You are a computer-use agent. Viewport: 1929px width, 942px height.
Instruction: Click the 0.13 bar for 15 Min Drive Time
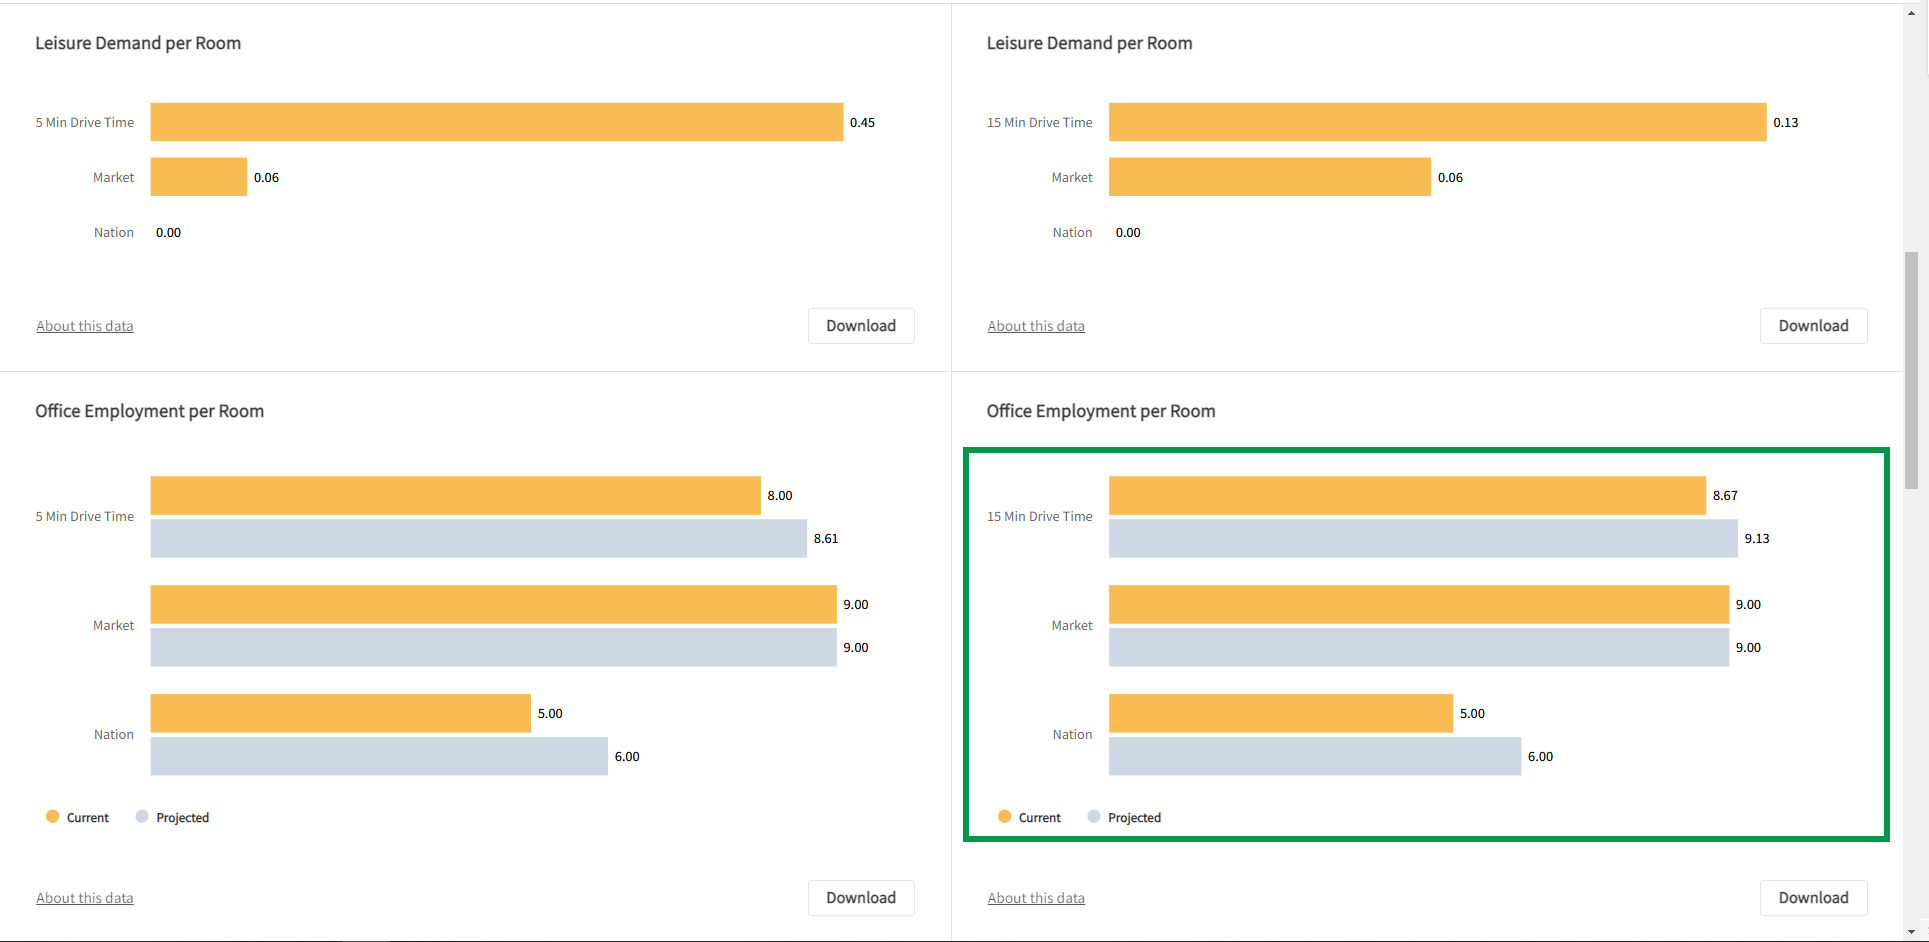click(1437, 122)
